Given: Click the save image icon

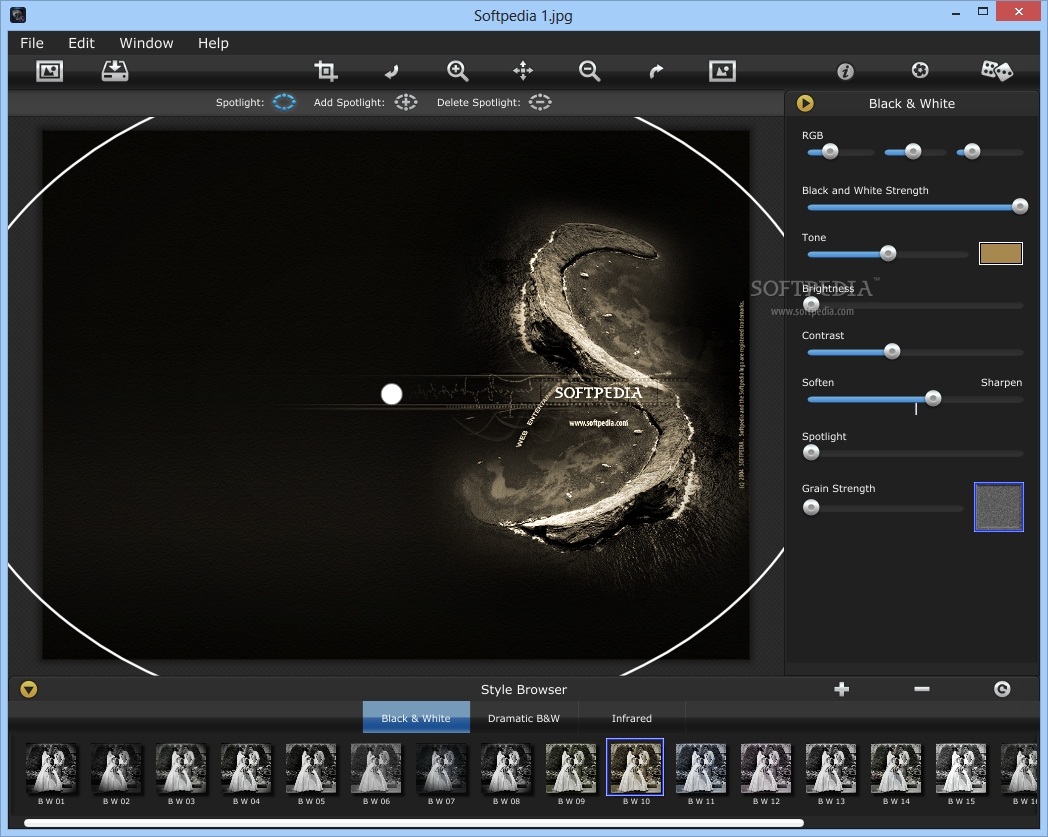Looking at the screenshot, I should (x=115, y=71).
